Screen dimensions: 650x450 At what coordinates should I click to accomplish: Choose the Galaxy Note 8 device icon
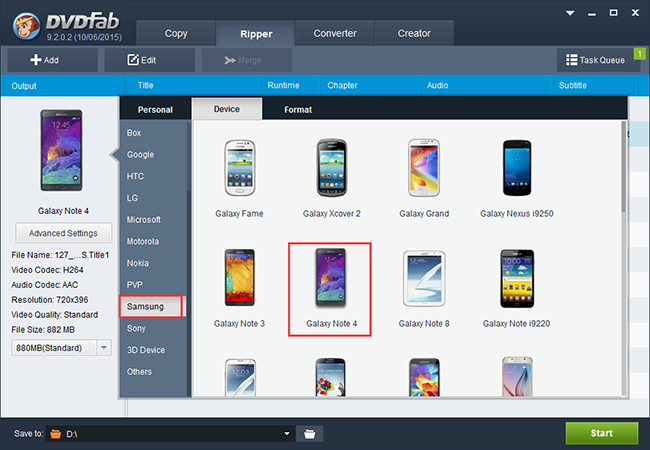[424, 278]
